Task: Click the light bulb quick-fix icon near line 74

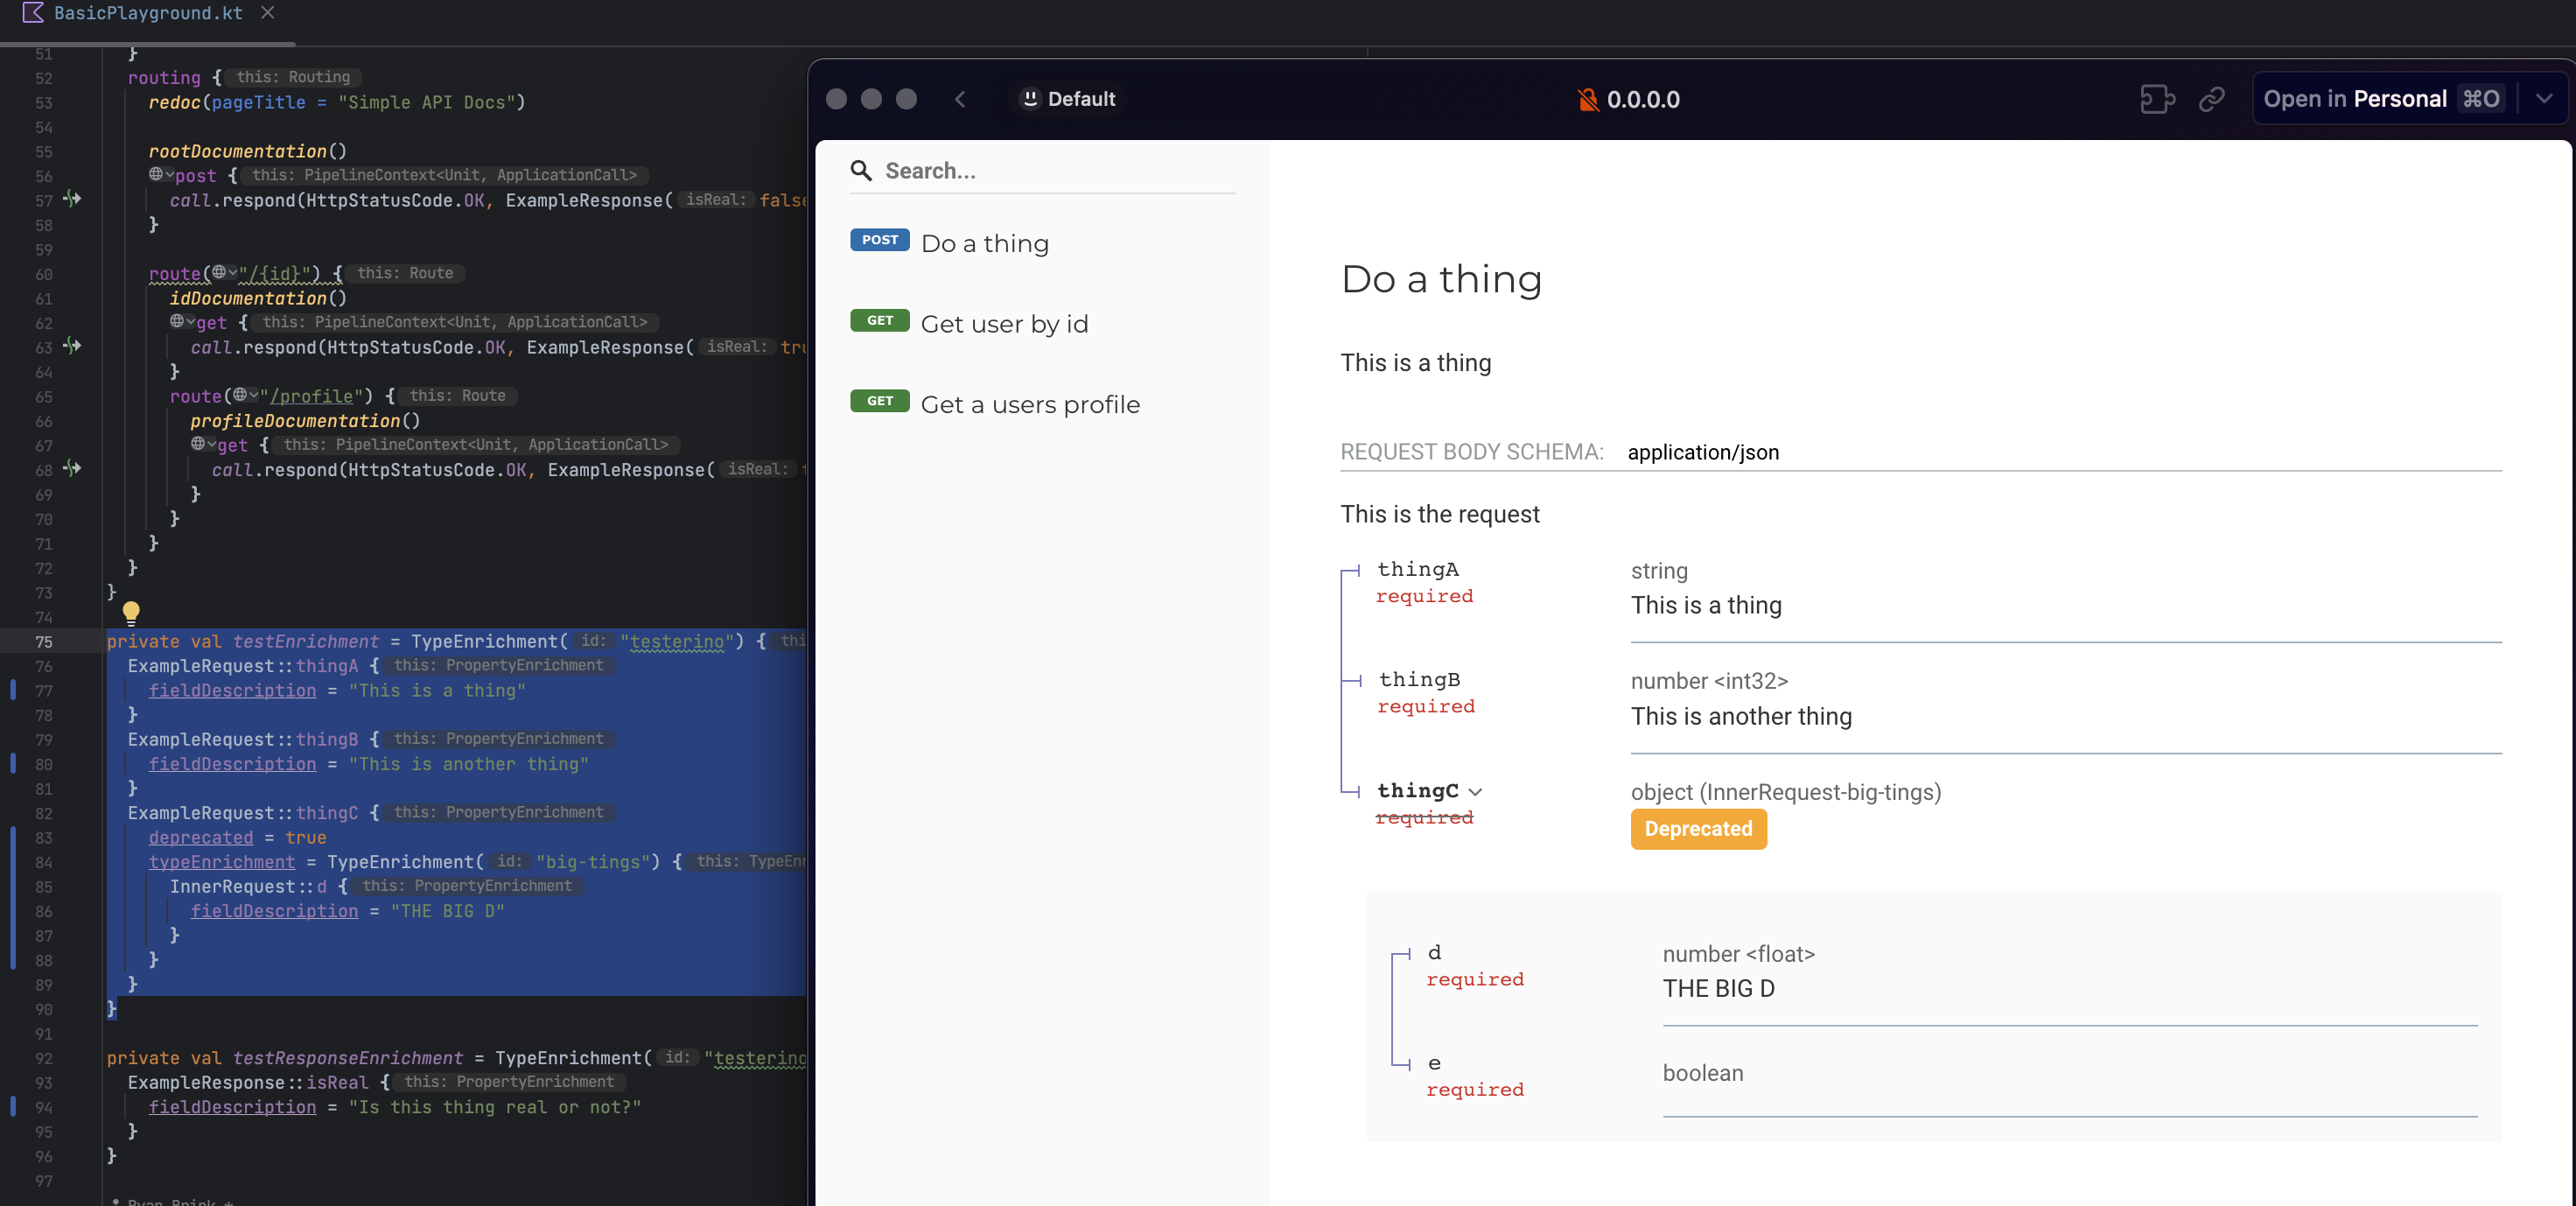Action: (131, 613)
